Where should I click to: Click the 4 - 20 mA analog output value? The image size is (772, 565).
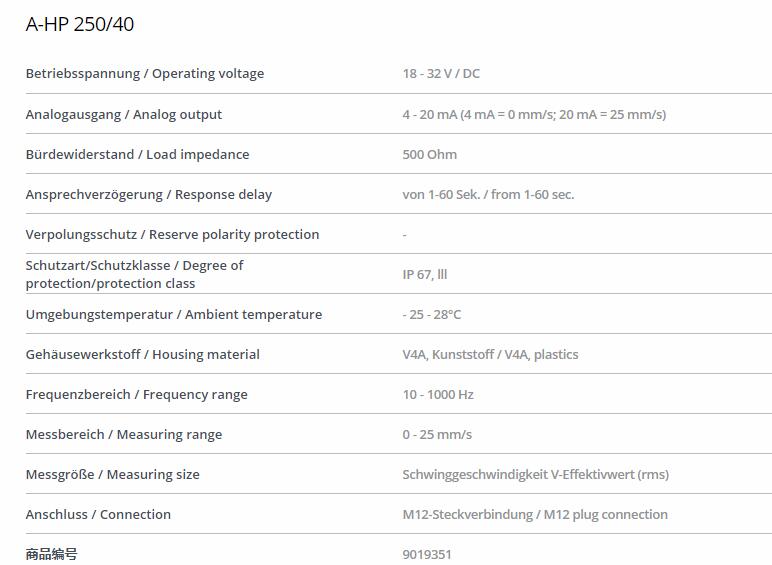click(x=534, y=115)
